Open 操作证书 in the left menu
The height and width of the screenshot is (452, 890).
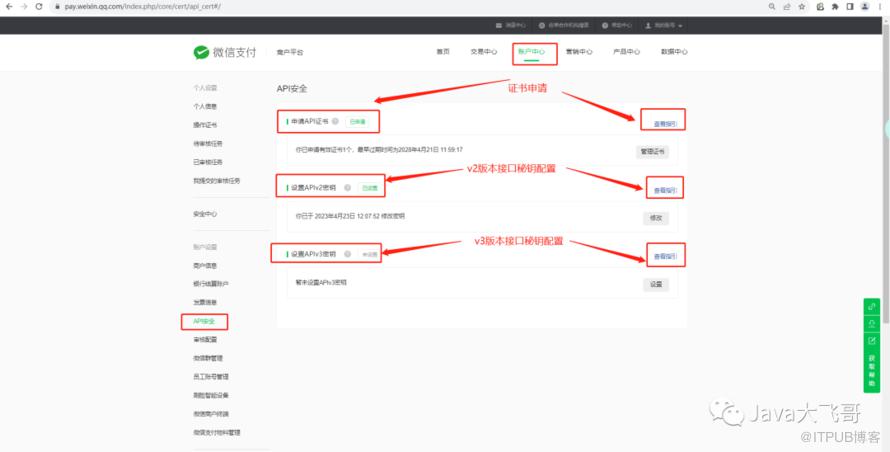point(205,125)
